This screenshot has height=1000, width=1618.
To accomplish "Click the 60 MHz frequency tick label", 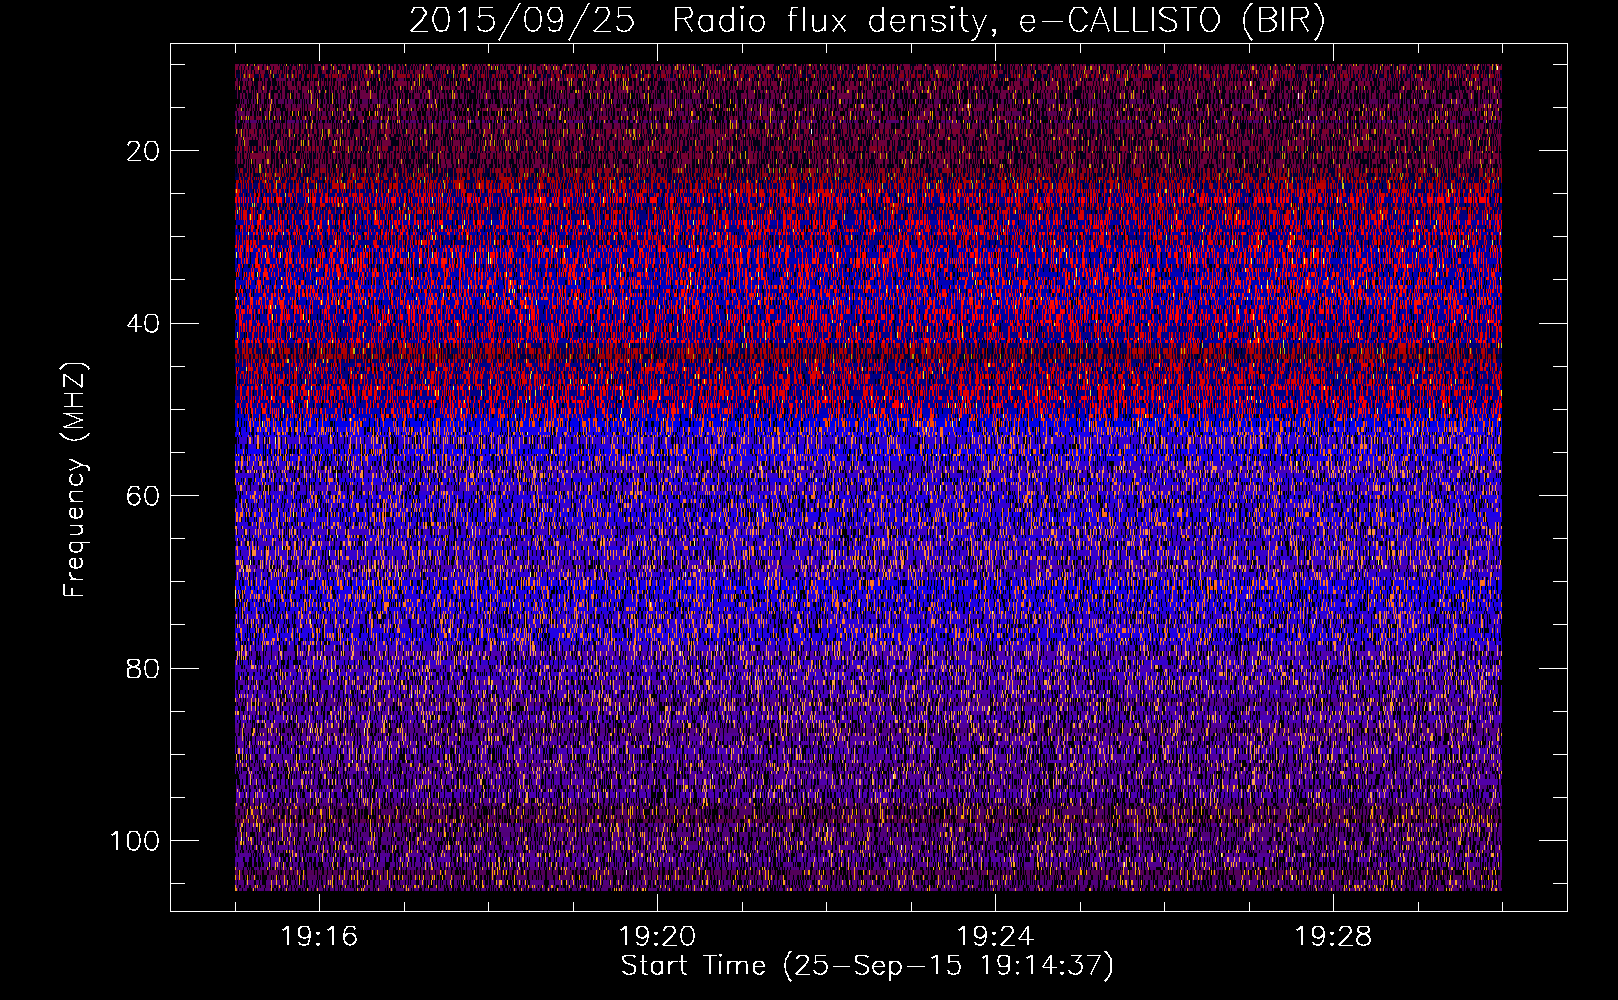I will 144,496.
